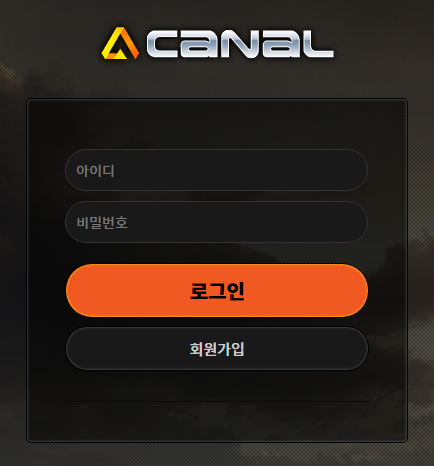Click the 비밀번호 placeholder text
434x466 pixels.
tap(102, 222)
